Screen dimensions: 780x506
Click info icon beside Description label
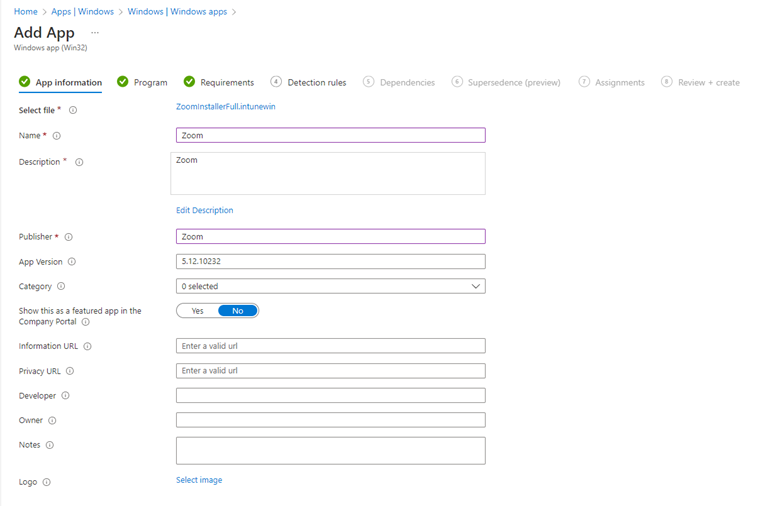pos(79,162)
